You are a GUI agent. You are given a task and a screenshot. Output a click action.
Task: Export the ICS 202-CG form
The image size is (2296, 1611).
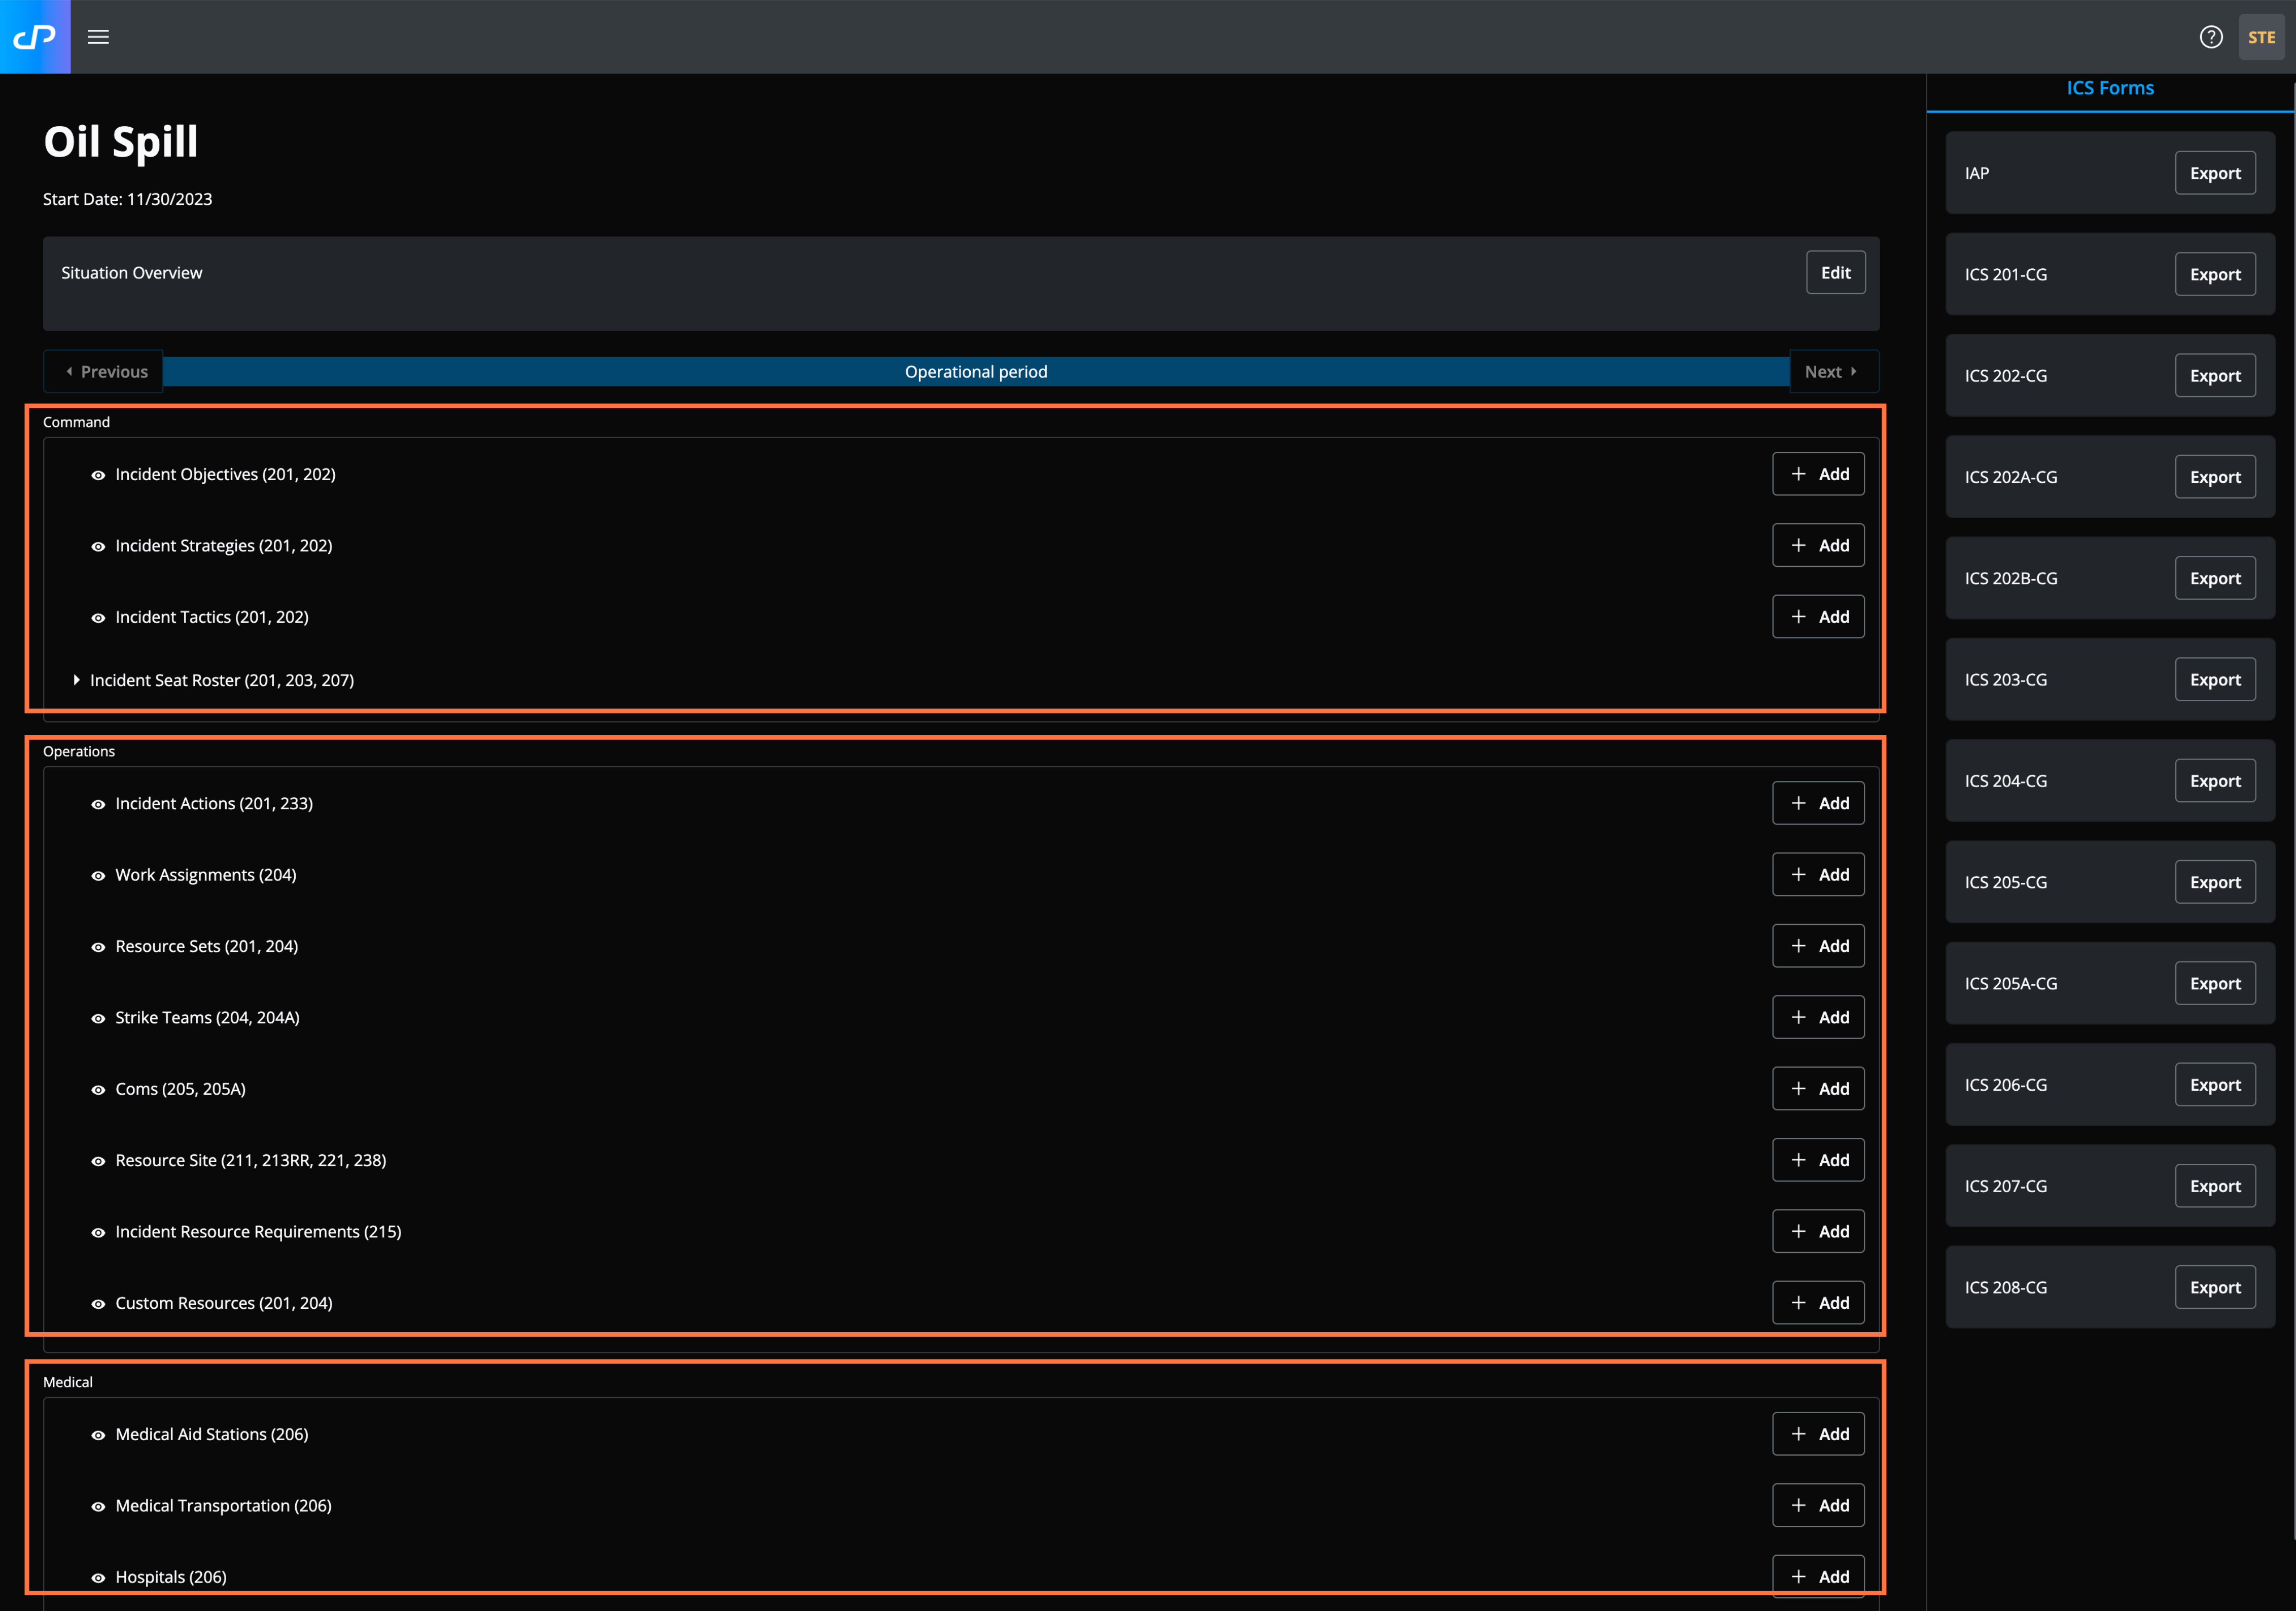[2215, 376]
